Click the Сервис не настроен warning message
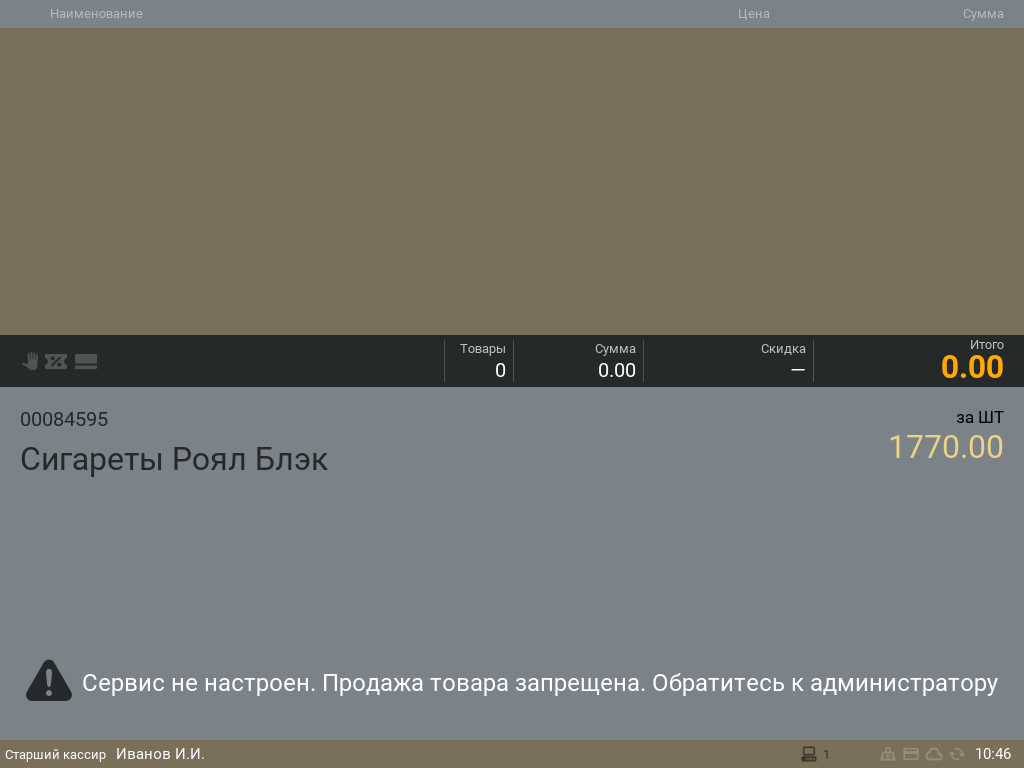This screenshot has width=1024, height=768. click(x=539, y=683)
